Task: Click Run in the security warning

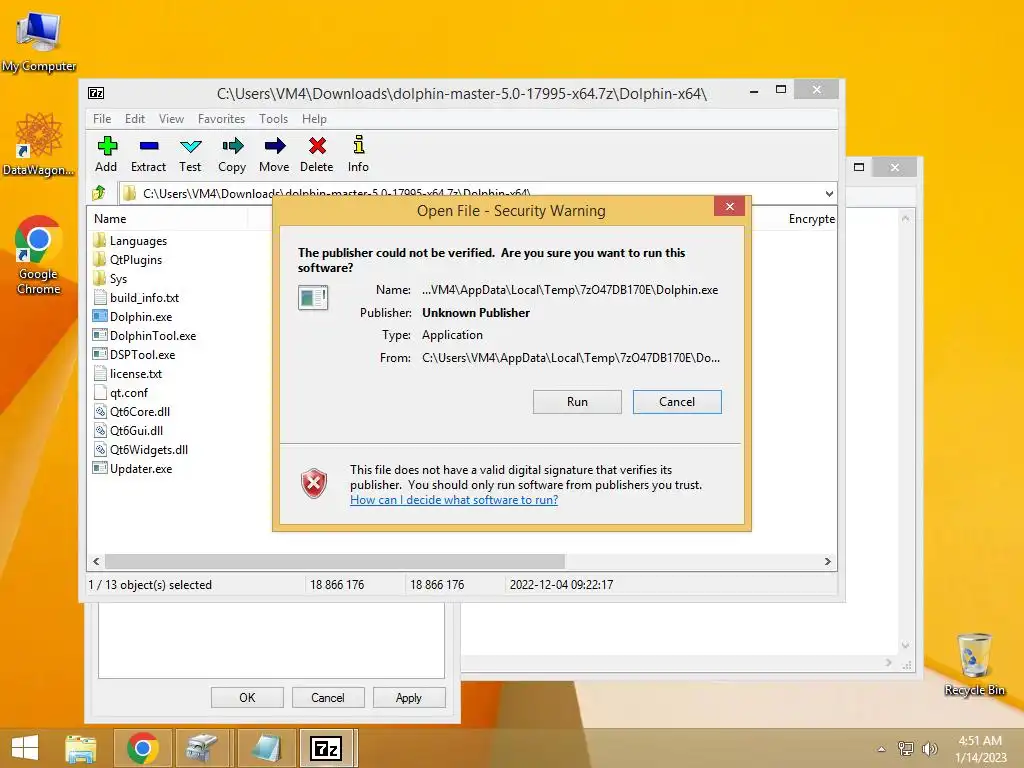Action: 577,402
